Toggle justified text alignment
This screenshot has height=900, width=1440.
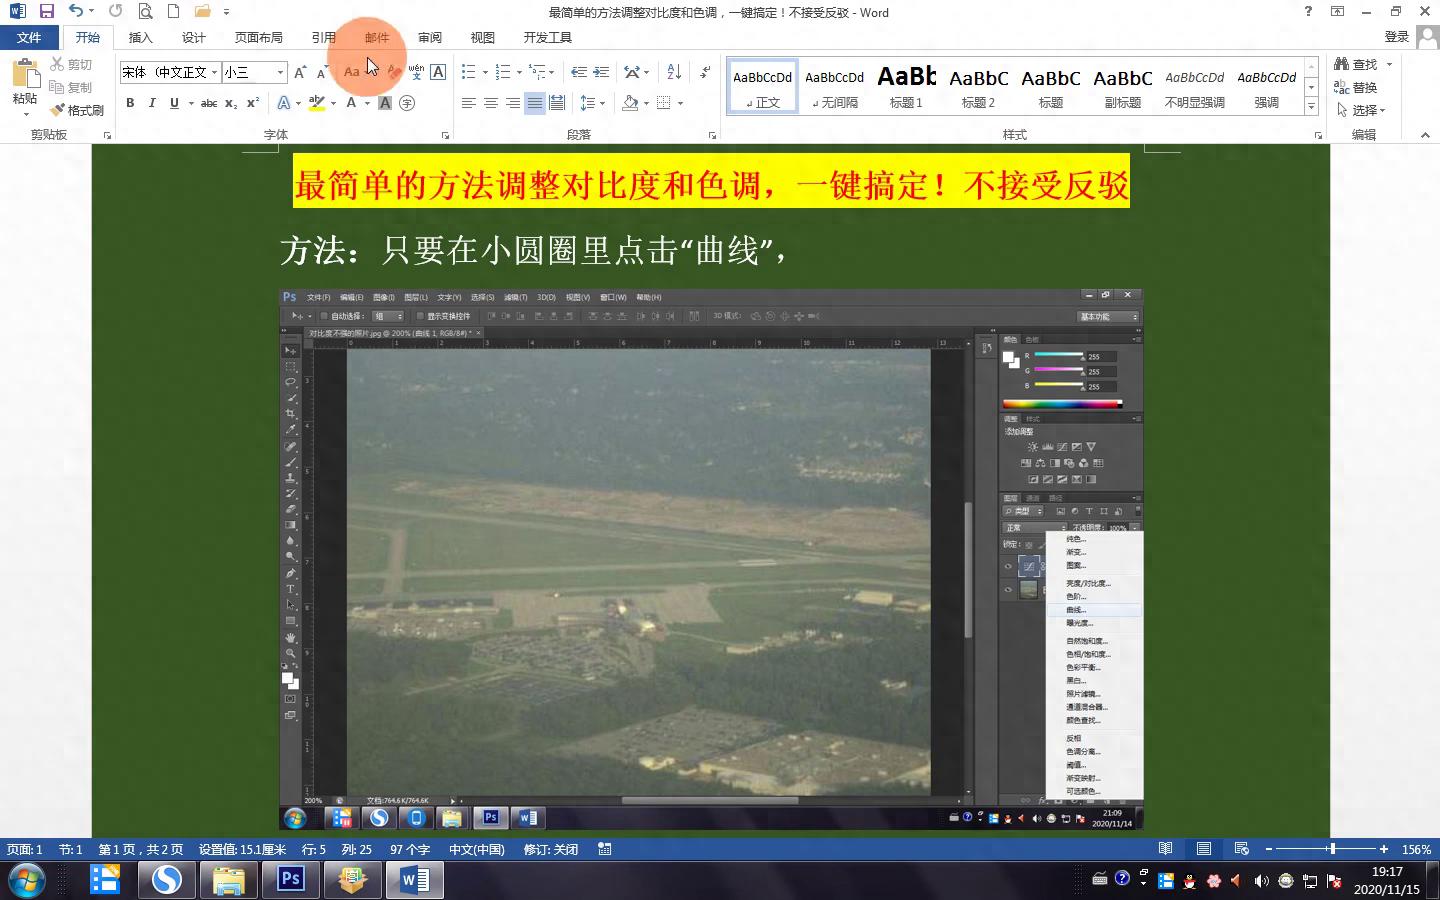click(535, 103)
